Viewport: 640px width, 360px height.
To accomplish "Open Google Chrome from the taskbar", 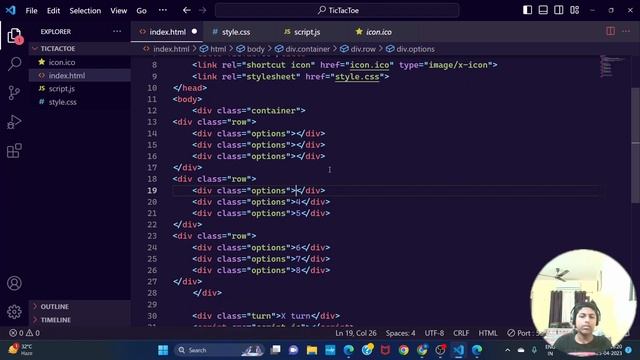I will click(x=404, y=350).
